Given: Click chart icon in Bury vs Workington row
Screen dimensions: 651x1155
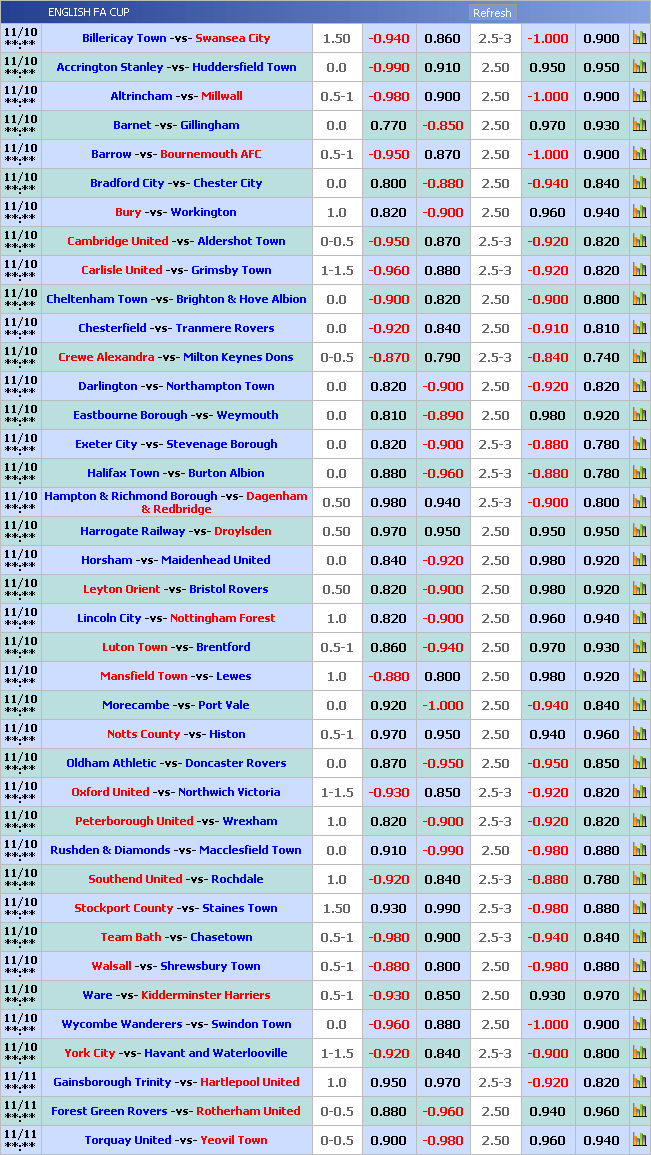Looking at the screenshot, I should pyautogui.click(x=639, y=212).
